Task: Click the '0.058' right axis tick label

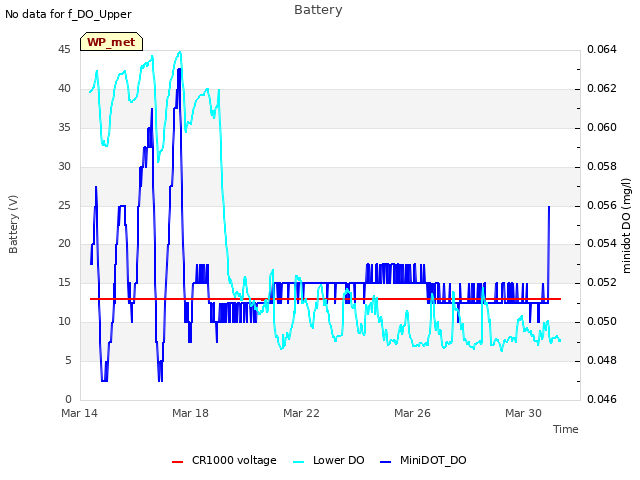Action: pyautogui.click(x=602, y=167)
